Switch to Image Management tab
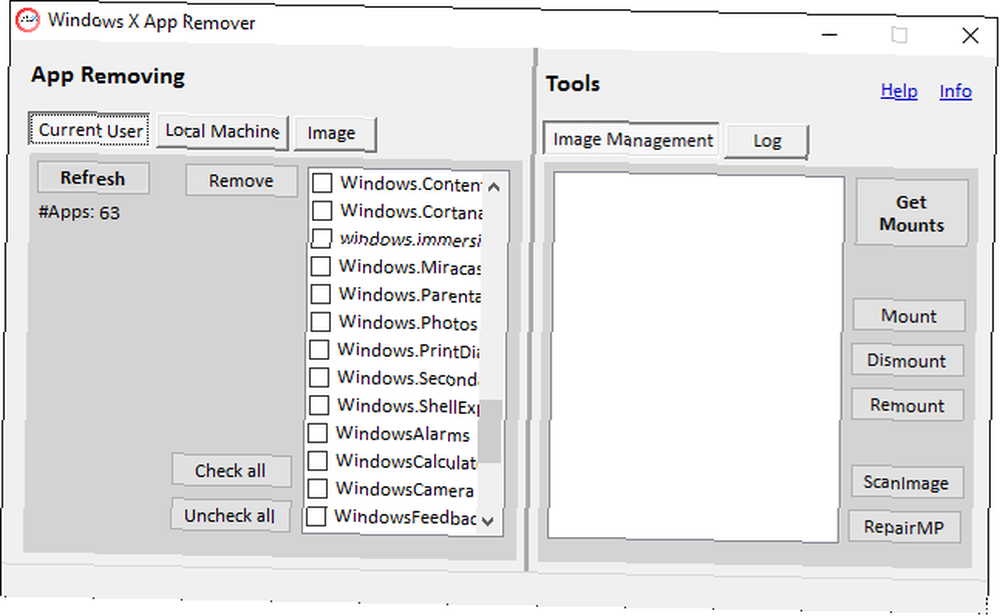This screenshot has width=1000, height=616. (x=631, y=138)
